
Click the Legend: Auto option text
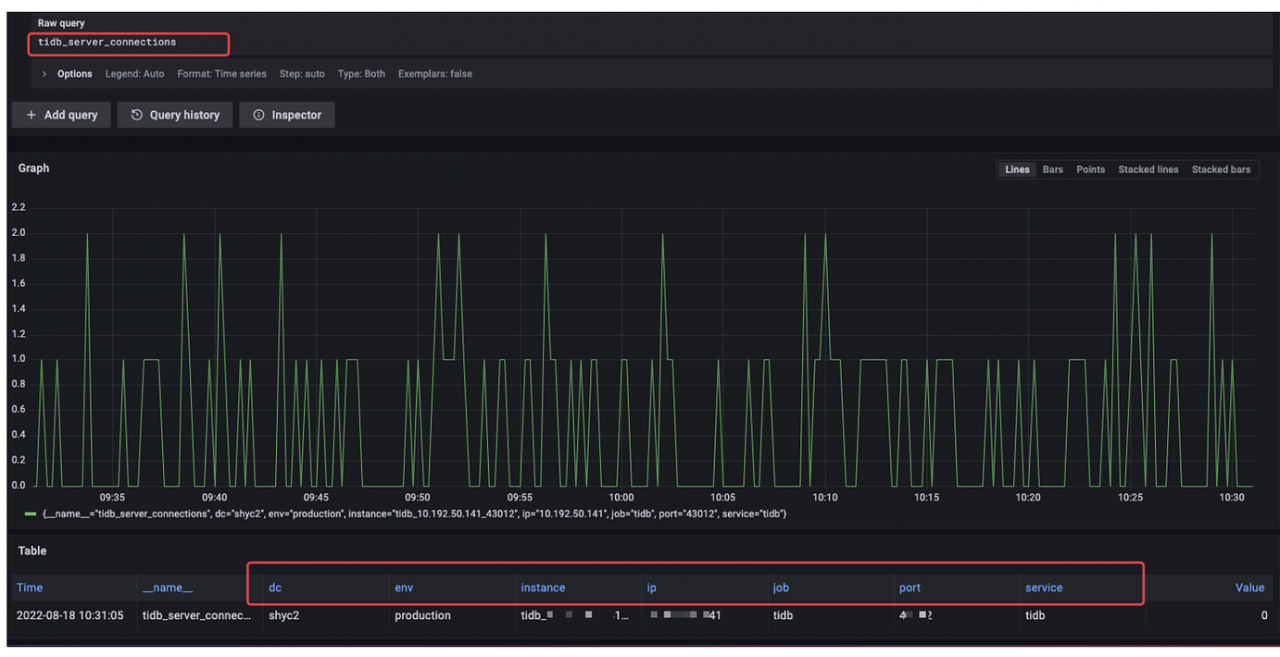pyautogui.click(x=135, y=74)
